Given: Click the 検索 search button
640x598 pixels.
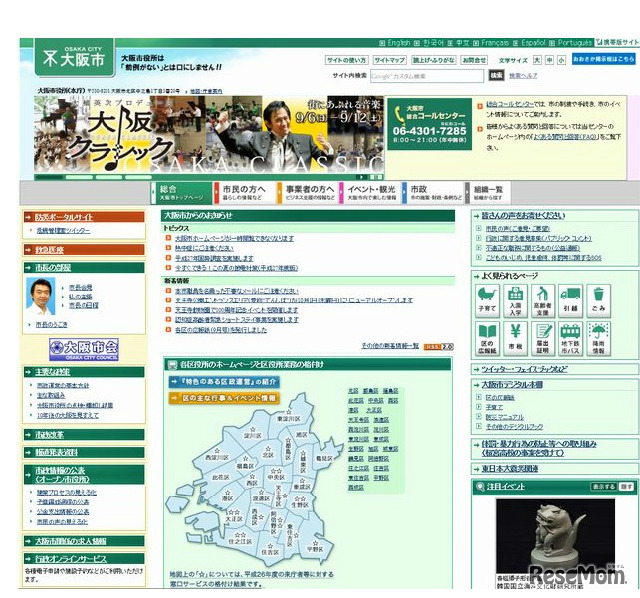Looking at the screenshot, I should pyautogui.click(x=496, y=76).
